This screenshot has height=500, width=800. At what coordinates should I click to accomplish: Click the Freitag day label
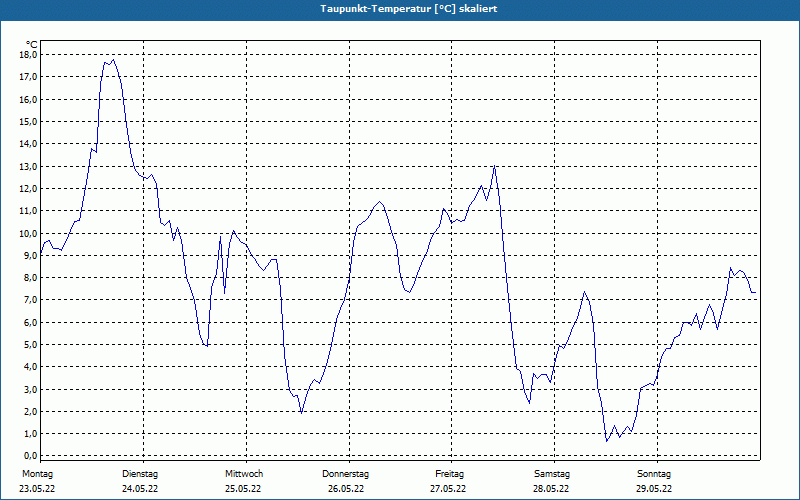[449, 474]
